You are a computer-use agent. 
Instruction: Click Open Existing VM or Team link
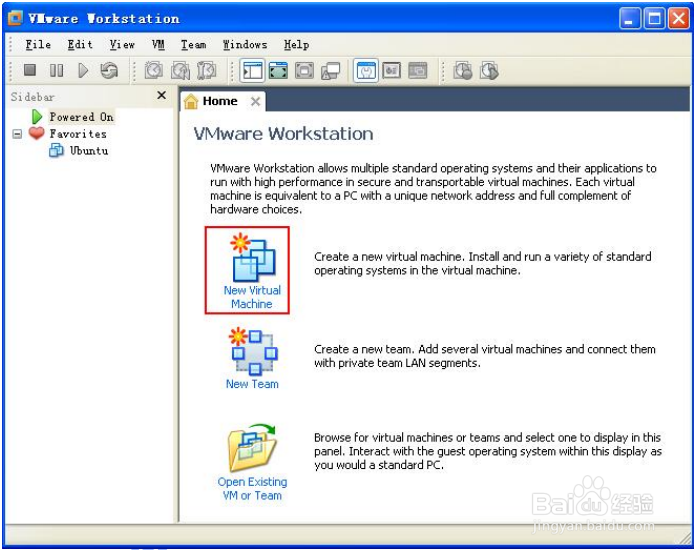point(252,488)
